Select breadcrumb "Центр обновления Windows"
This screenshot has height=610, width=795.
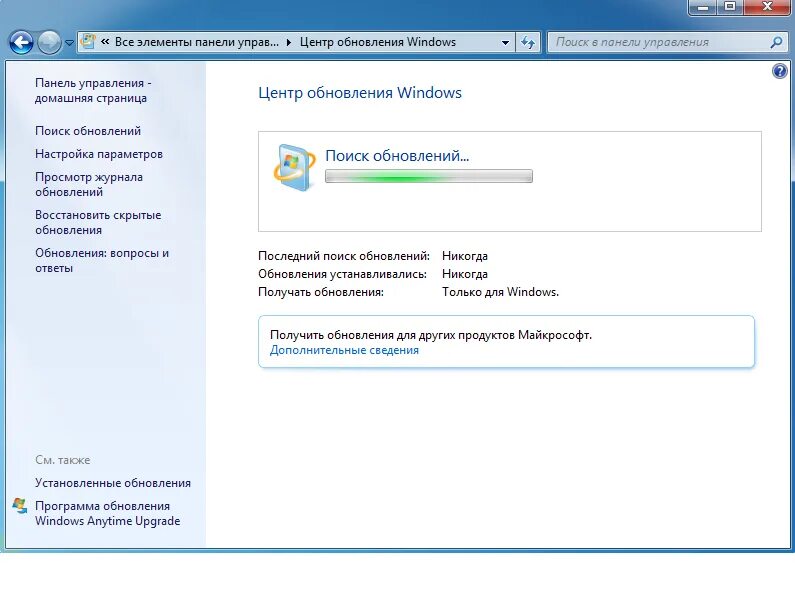(x=378, y=42)
